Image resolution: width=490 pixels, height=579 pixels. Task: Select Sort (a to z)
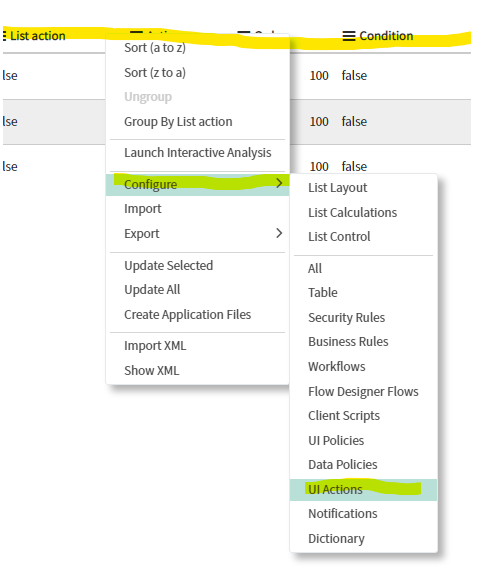[x=155, y=48]
